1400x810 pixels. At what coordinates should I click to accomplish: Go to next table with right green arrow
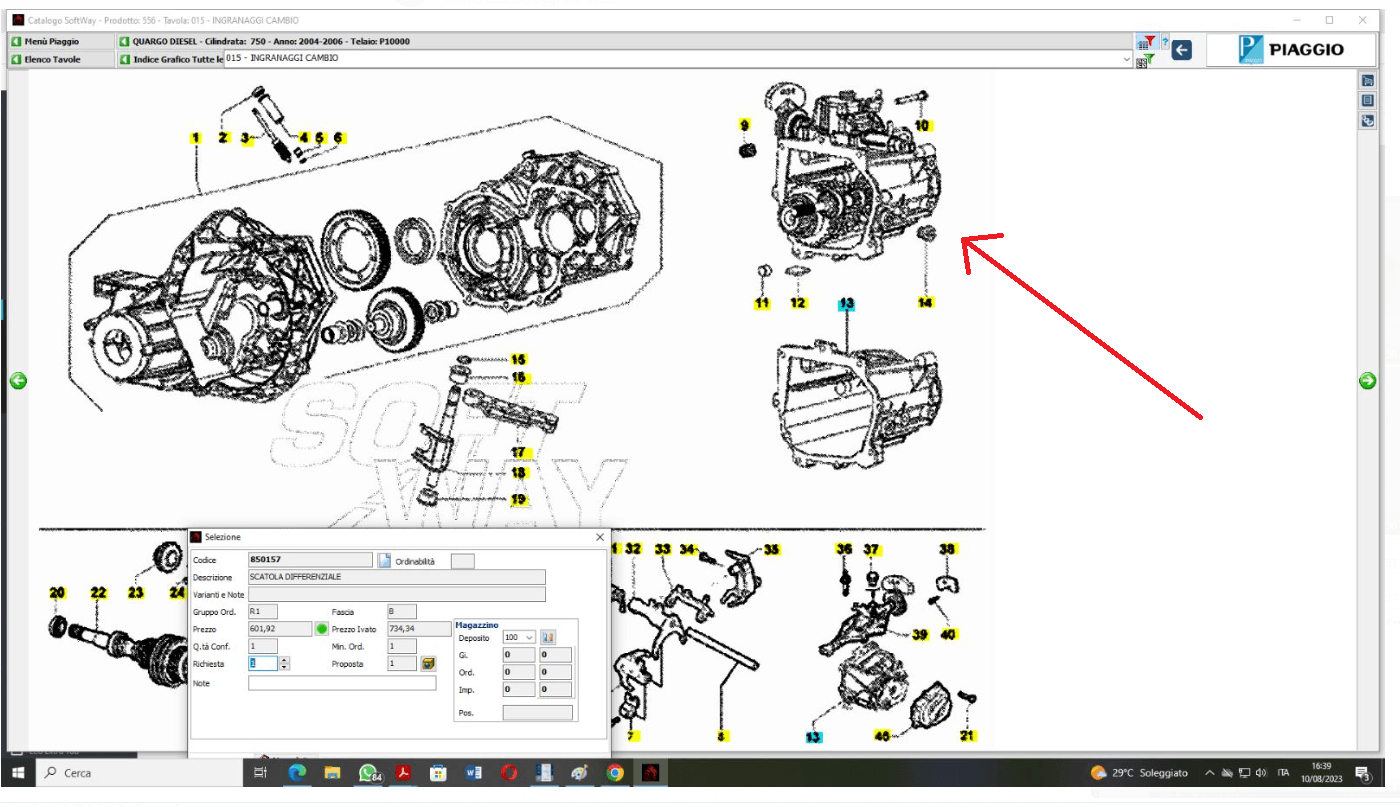1367,381
